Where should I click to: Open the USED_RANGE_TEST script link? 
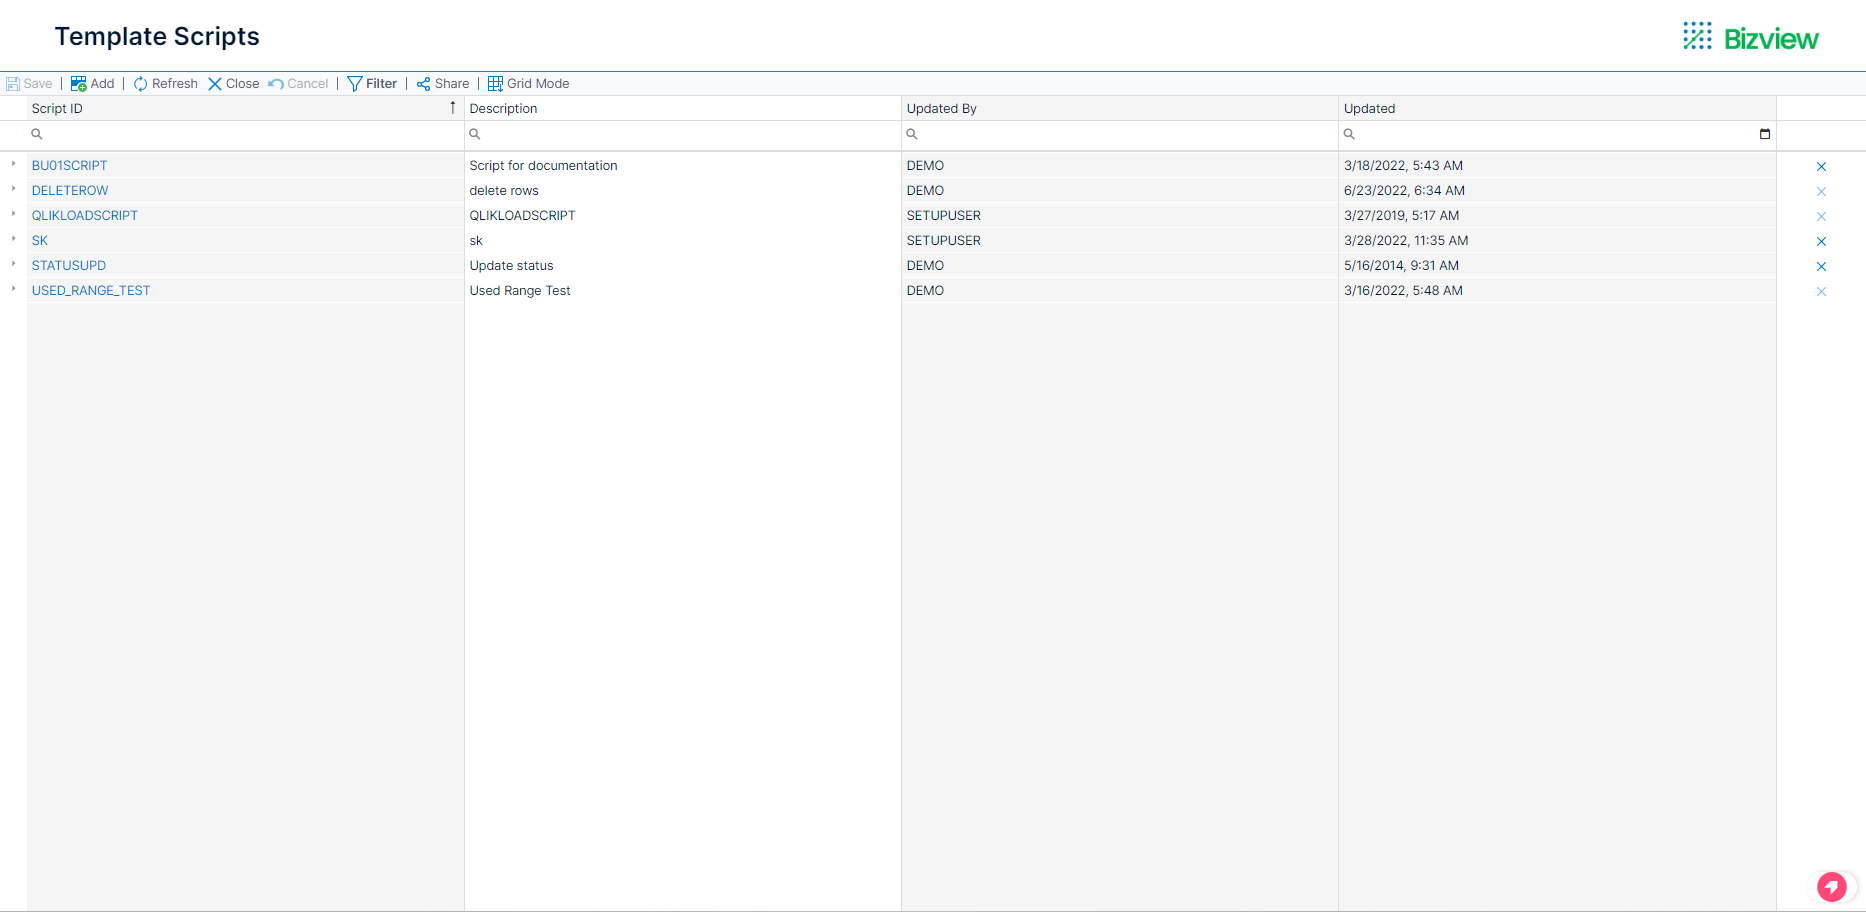(91, 291)
